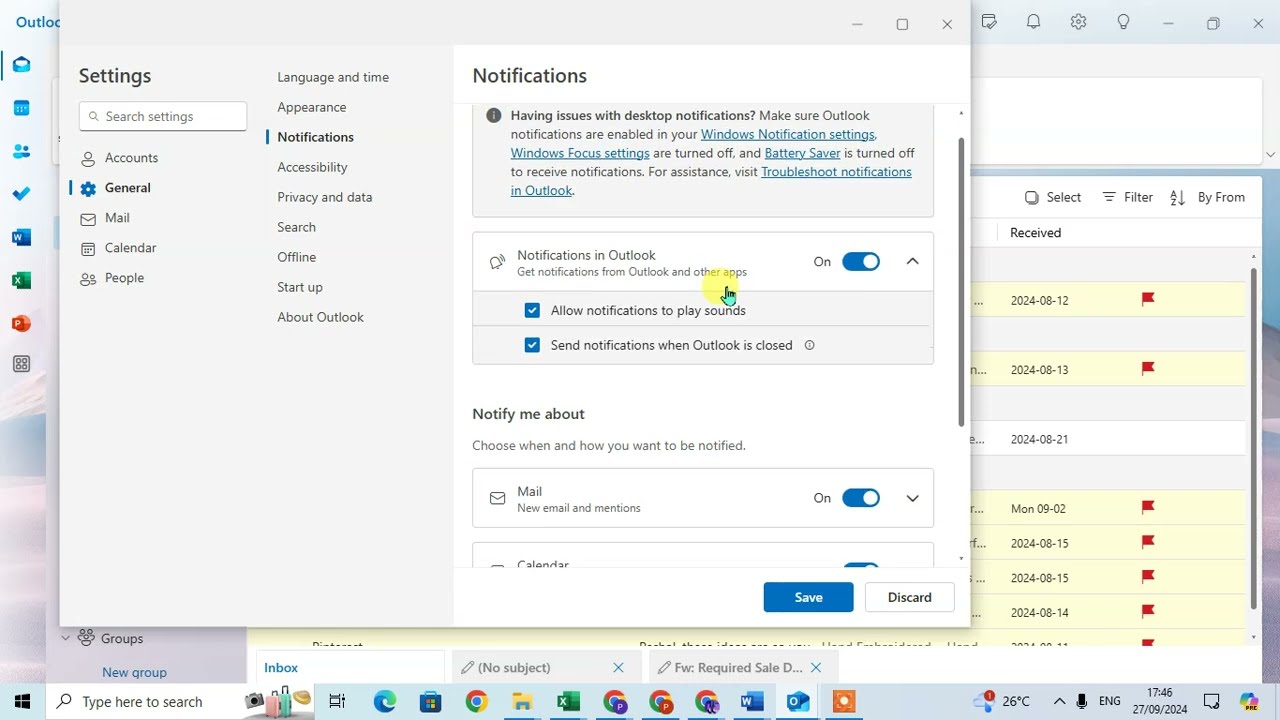Collapse Notifications in Outlook section chevron
The width and height of the screenshot is (1280, 720).
912,262
